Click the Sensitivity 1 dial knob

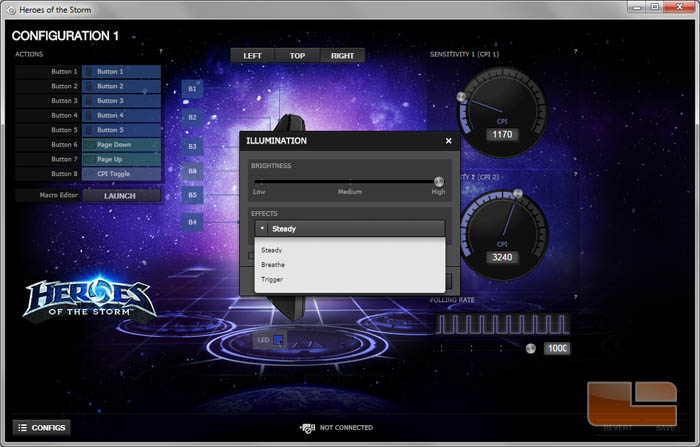pos(461,96)
